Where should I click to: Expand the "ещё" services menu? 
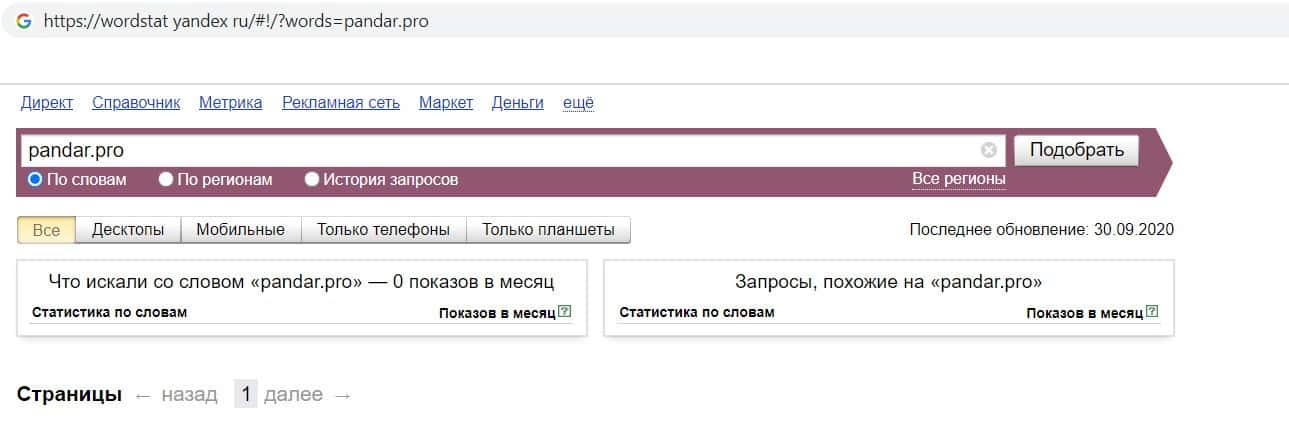pyautogui.click(x=578, y=102)
